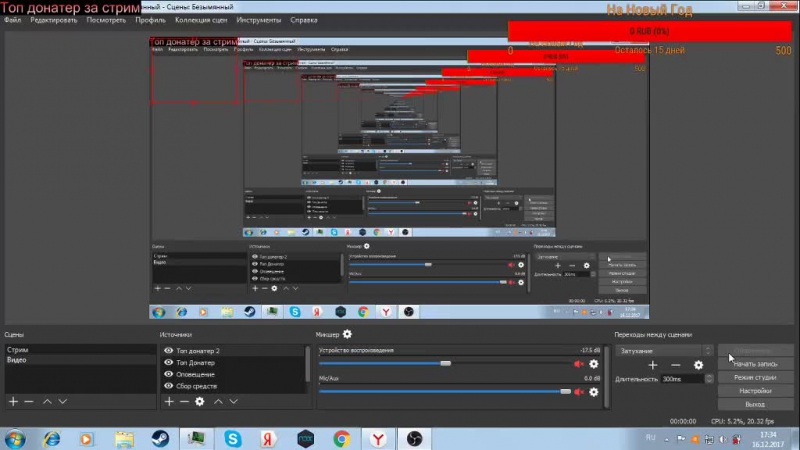The height and width of the screenshot is (450, 800).
Task: Add a new scene with plus icon
Action: point(13,402)
